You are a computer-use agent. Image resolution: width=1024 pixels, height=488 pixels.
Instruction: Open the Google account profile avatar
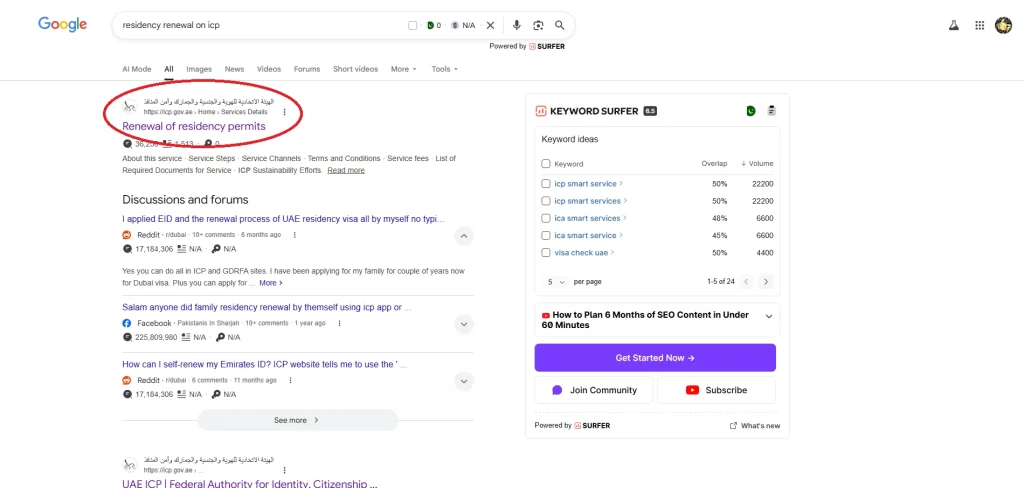(1003, 25)
